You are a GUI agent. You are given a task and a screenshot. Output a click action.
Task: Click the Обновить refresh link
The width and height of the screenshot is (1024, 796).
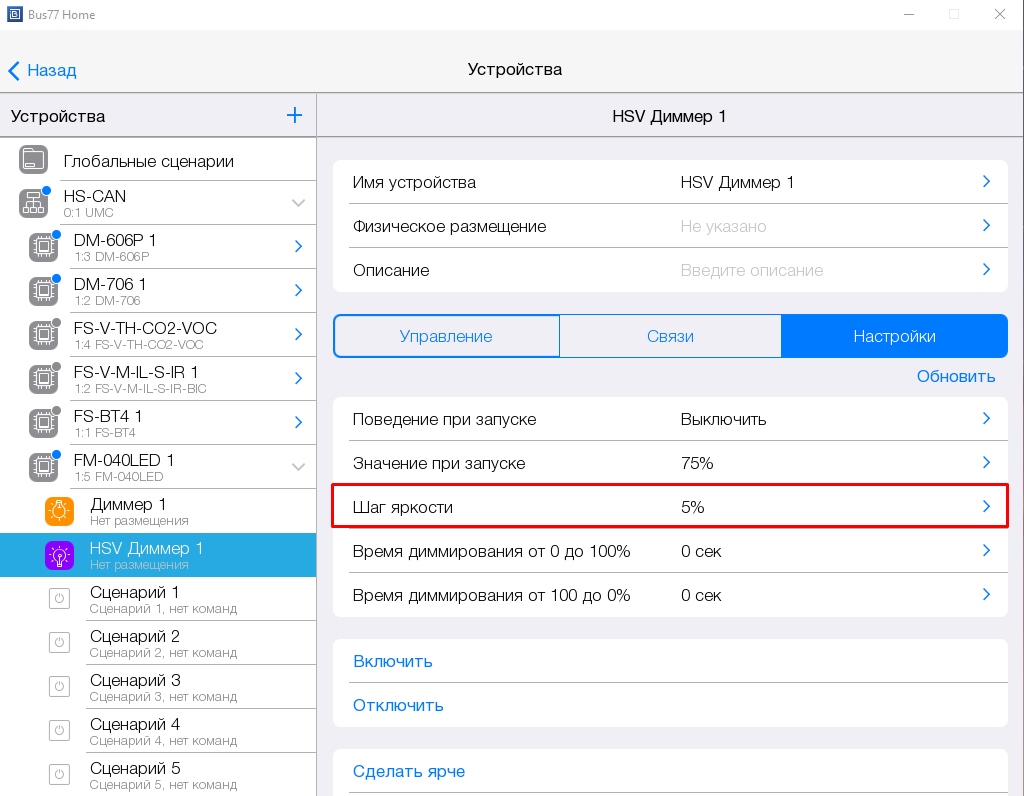(x=956, y=376)
